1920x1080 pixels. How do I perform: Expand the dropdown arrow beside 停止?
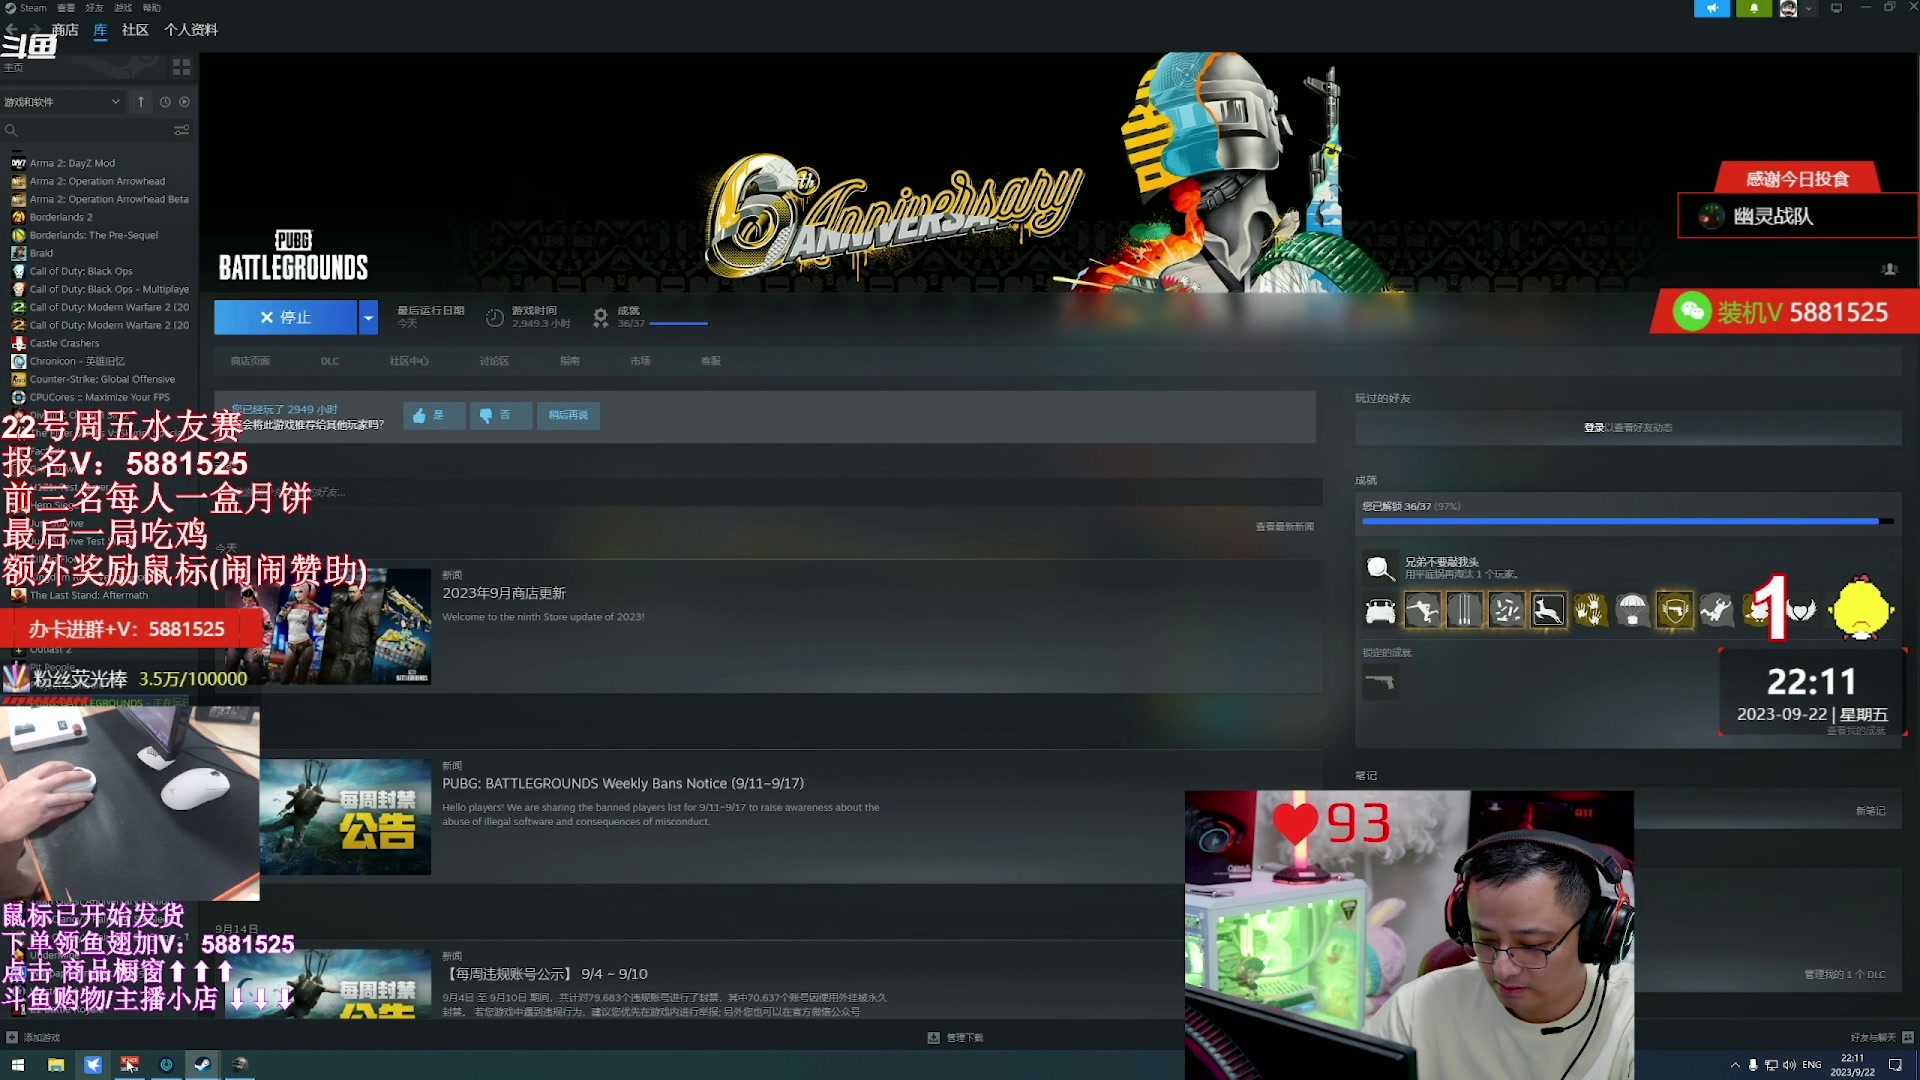tap(368, 317)
